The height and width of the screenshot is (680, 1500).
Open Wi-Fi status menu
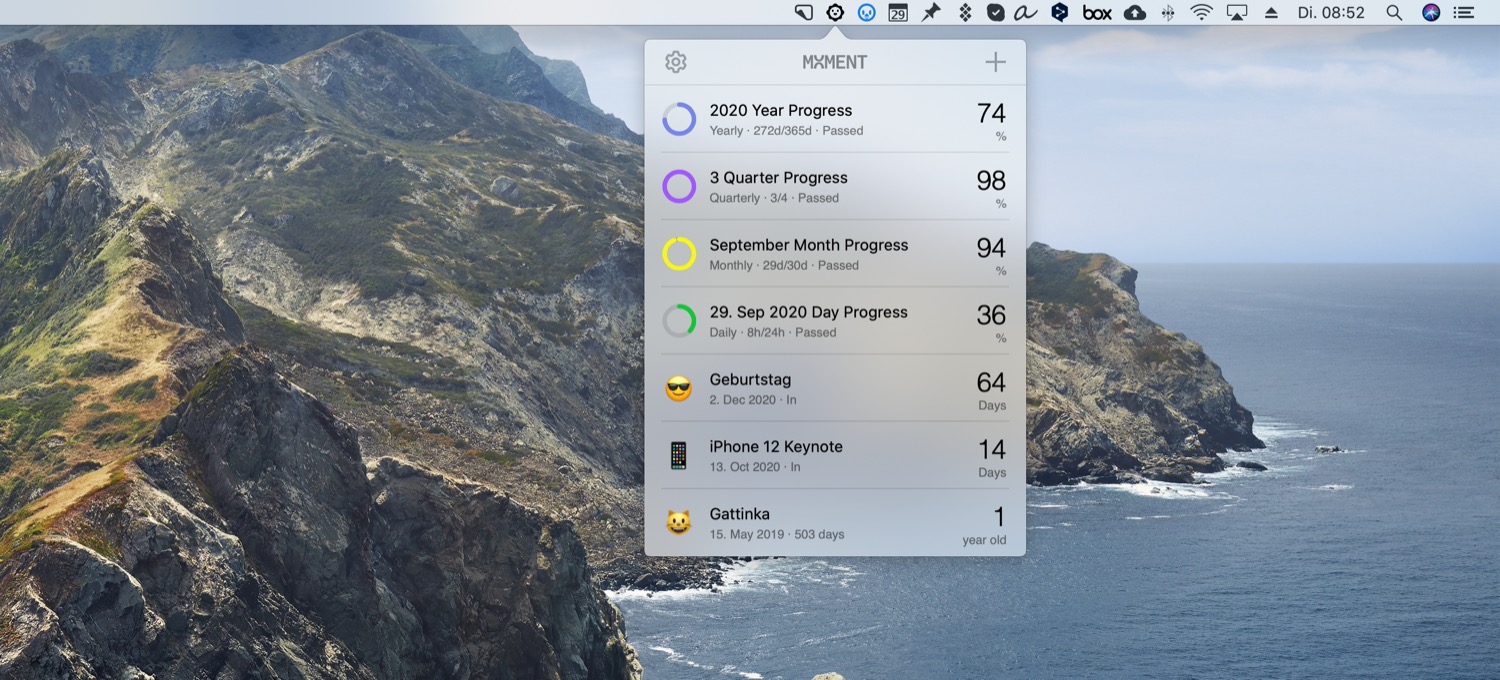click(x=1201, y=13)
